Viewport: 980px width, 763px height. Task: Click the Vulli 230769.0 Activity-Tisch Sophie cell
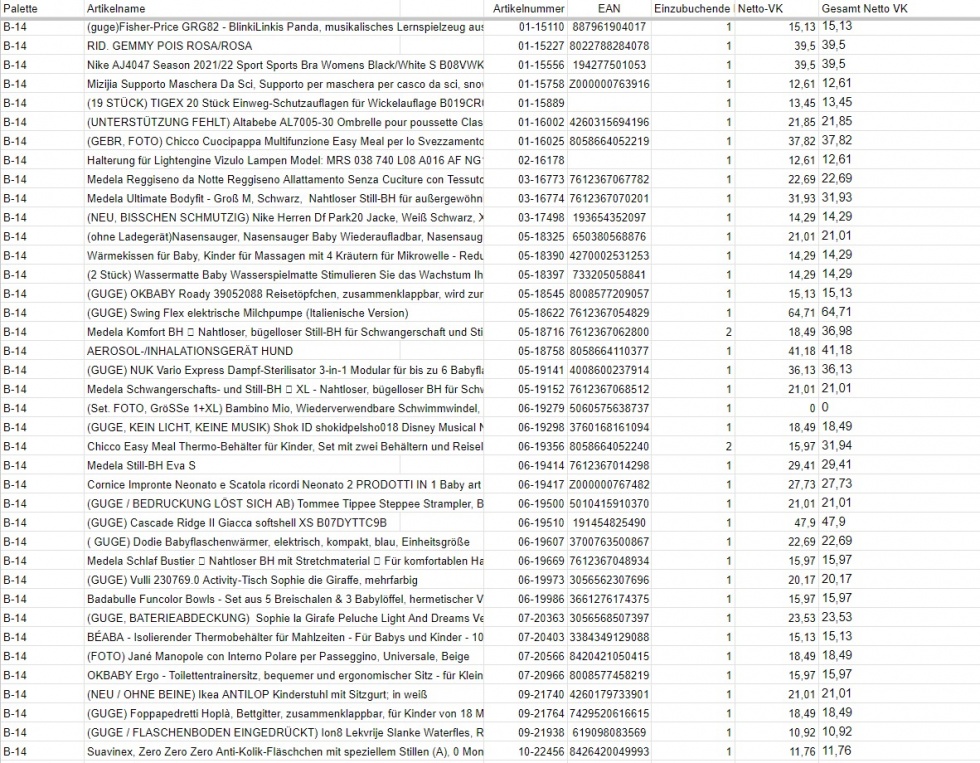(284, 580)
